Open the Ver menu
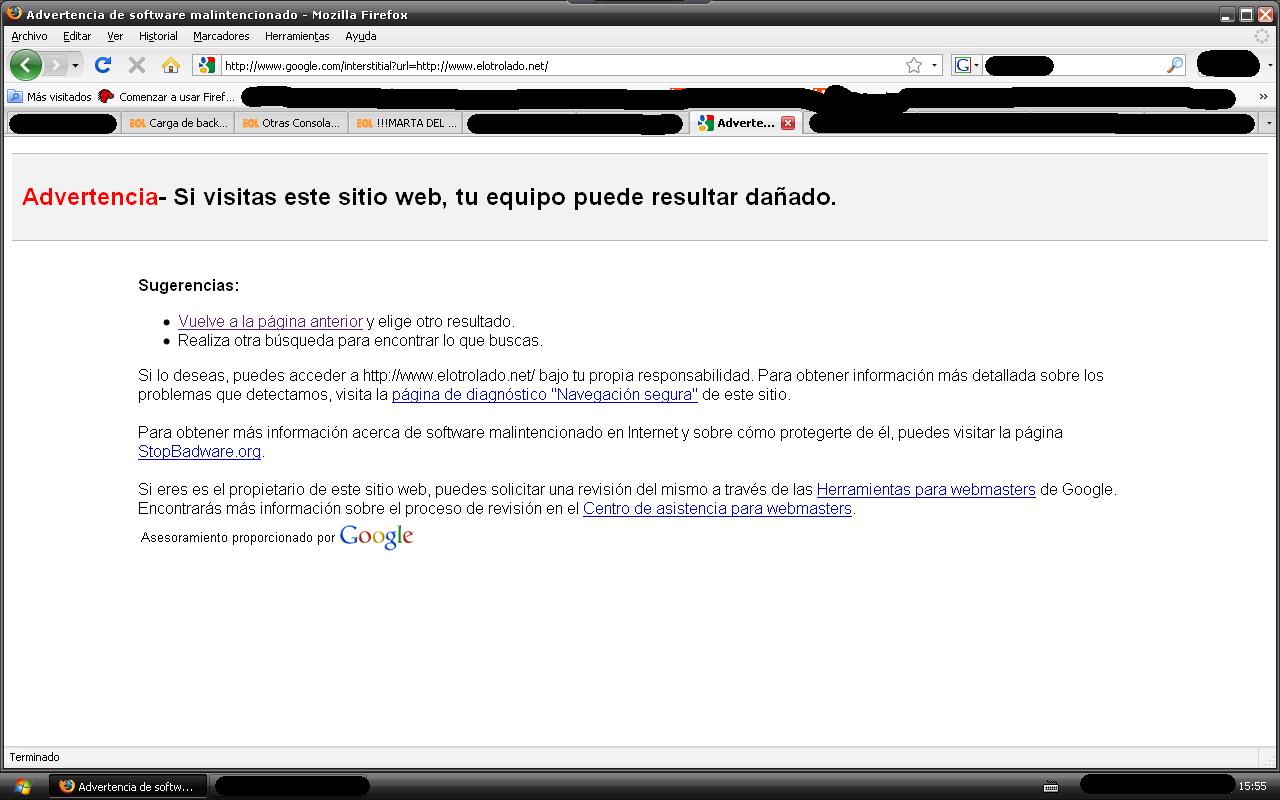 pyautogui.click(x=115, y=36)
